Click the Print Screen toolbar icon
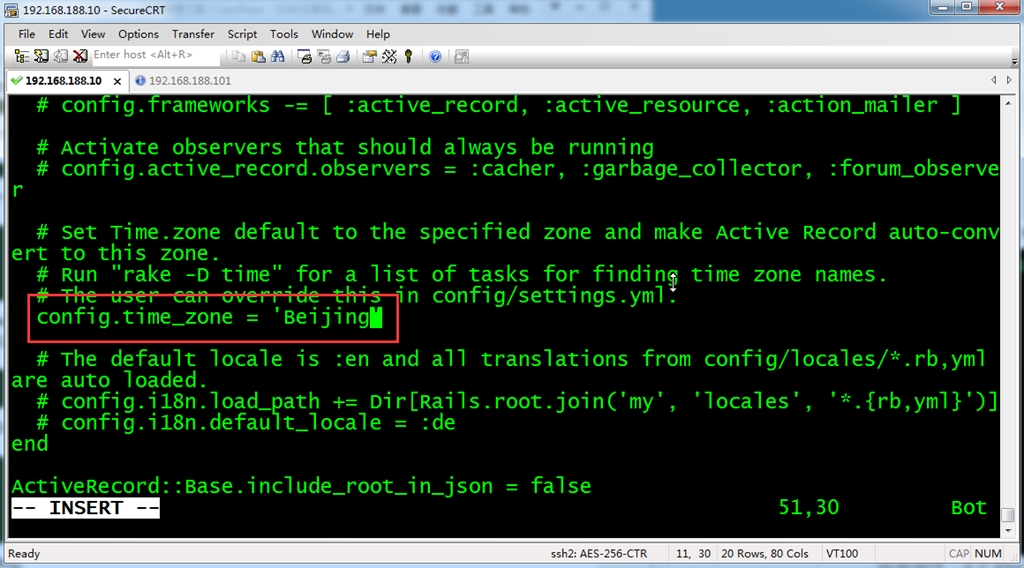1024x568 pixels. tap(304, 57)
